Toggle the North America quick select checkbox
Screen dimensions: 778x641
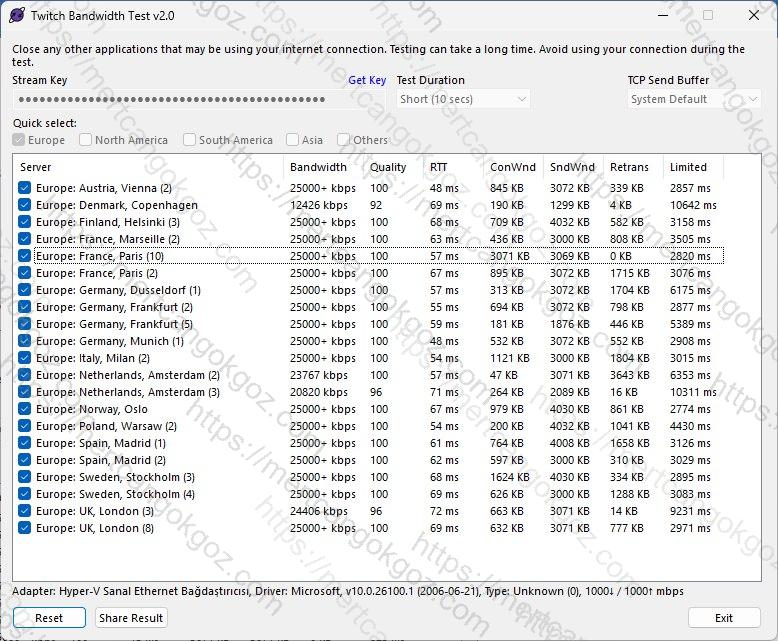(x=85, y=140)
